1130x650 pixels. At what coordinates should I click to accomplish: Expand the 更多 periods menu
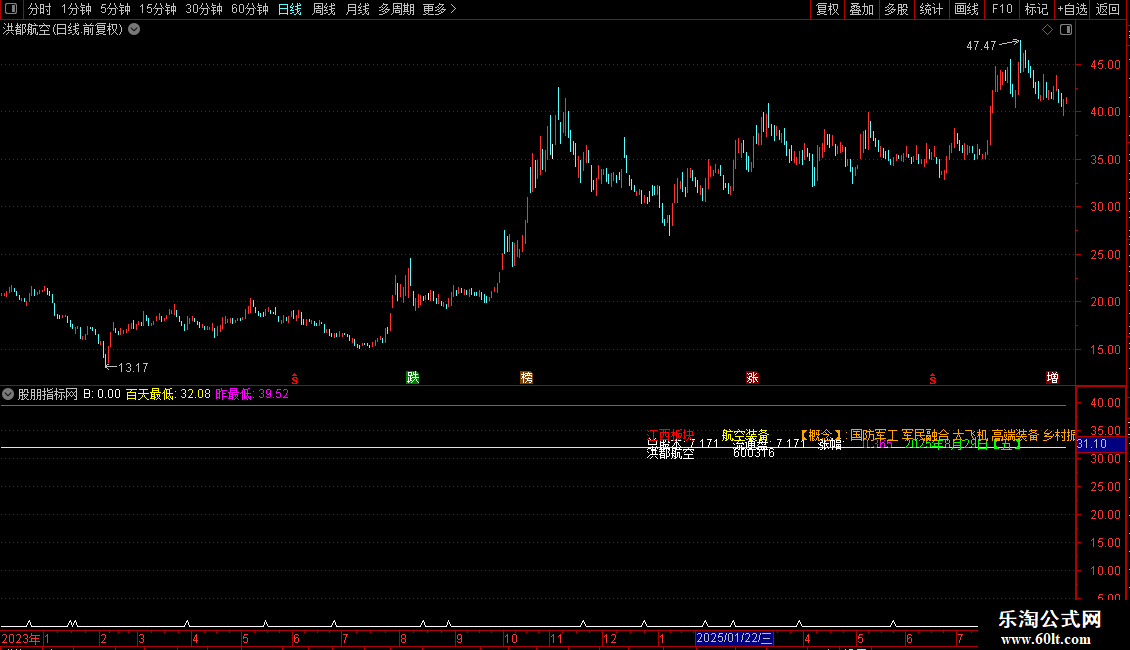(440, 9)
